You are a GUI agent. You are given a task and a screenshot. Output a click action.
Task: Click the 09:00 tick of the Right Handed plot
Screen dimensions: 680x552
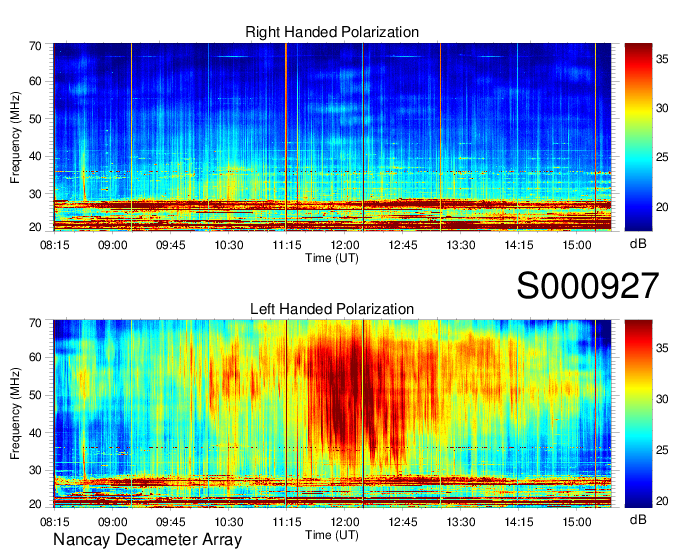tap(113, 245)
